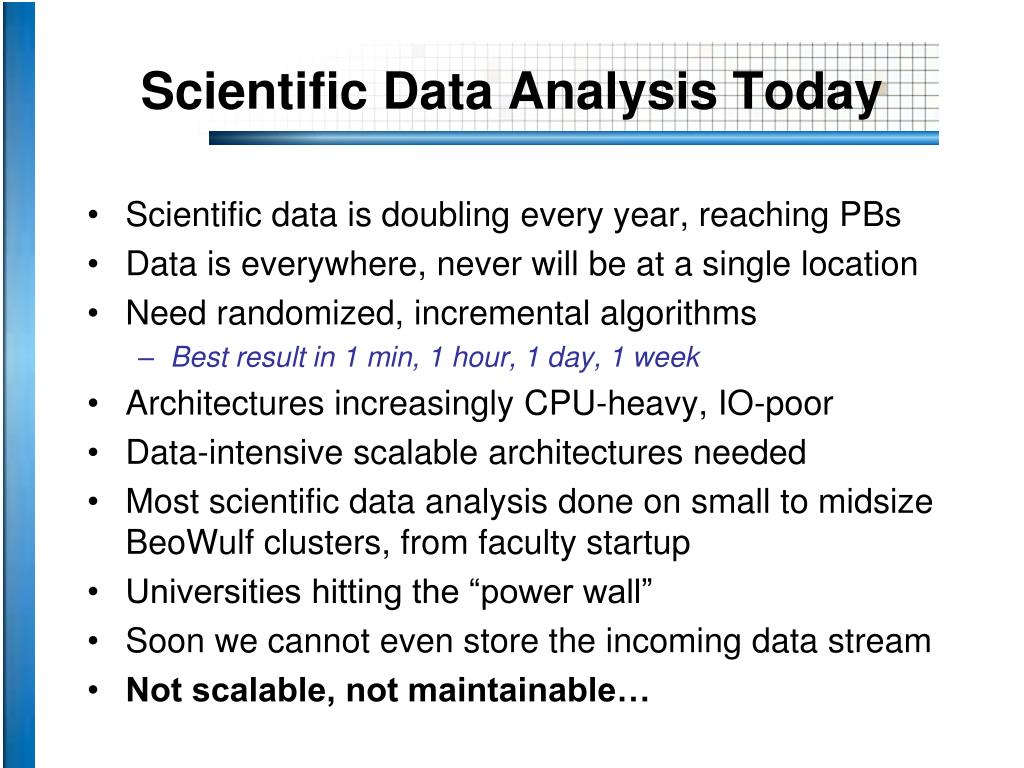Select 'Need randomized, incremental algorithms' text
The width and height of the screenshot is (1024, 768).
tap(441, 314)
